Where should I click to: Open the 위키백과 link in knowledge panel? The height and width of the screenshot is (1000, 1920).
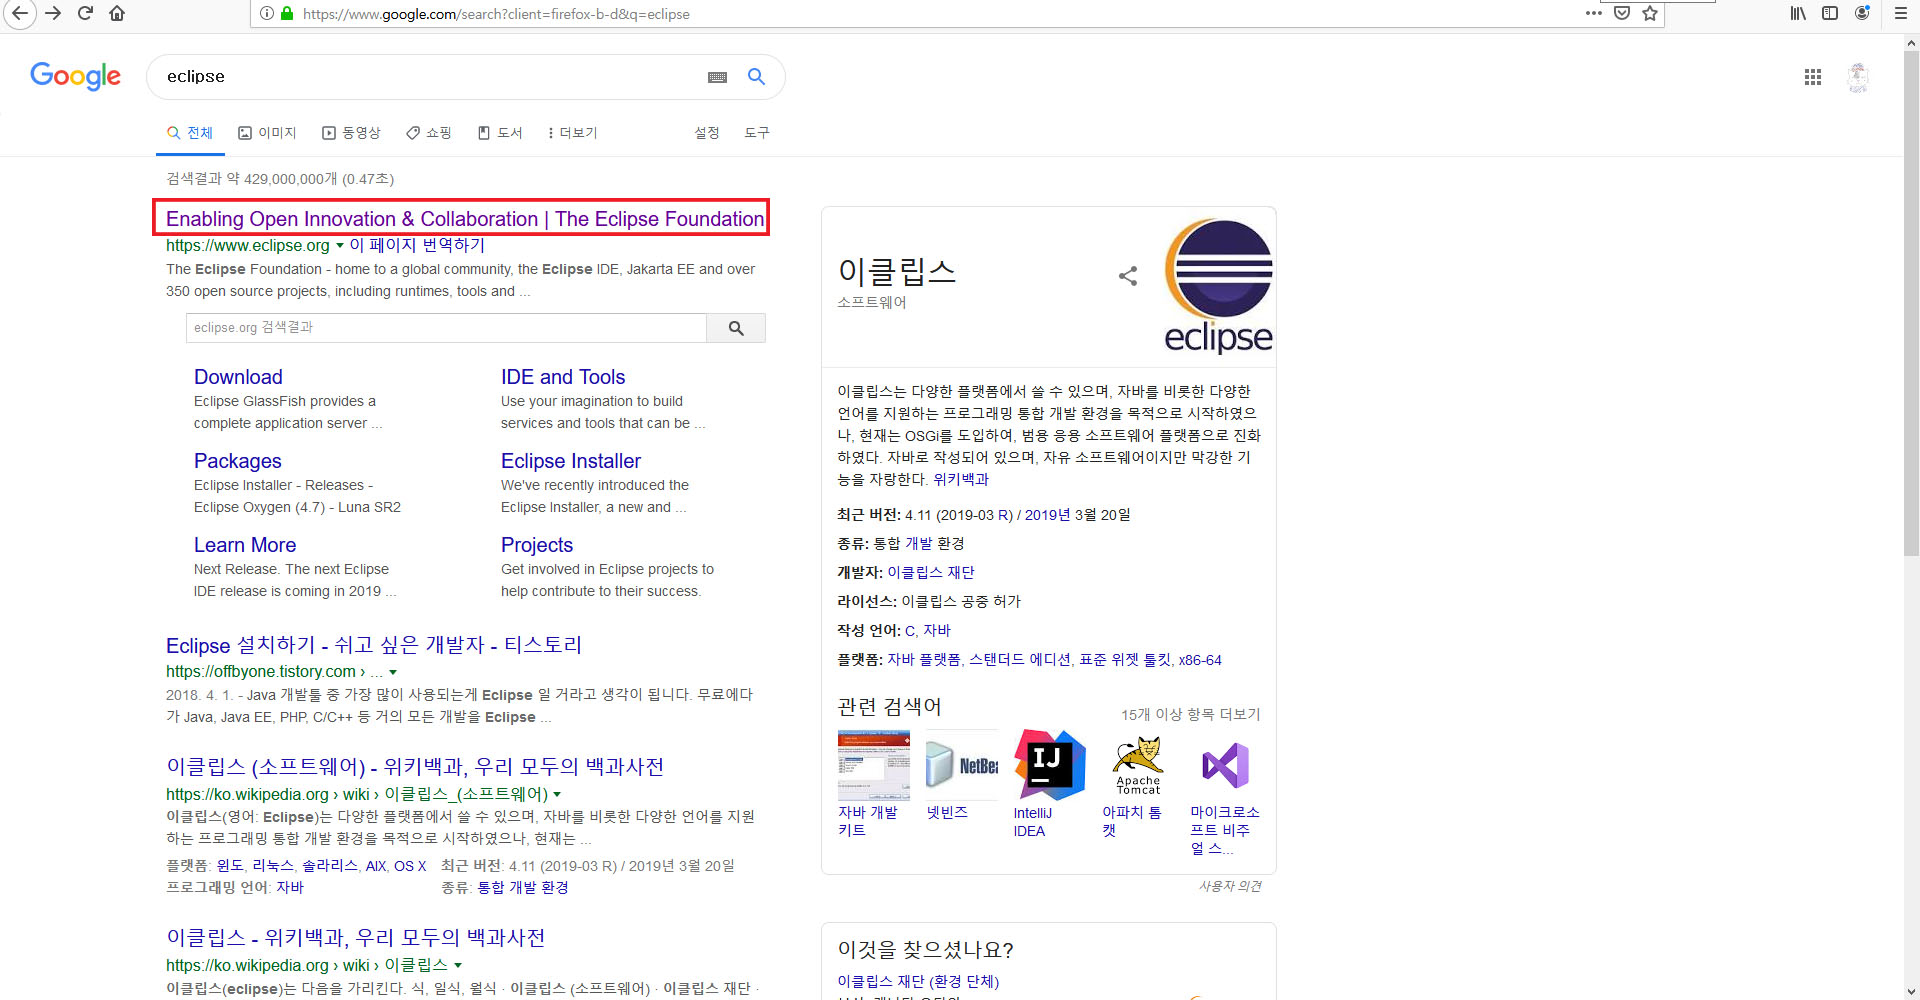click(x=961, y=480)
